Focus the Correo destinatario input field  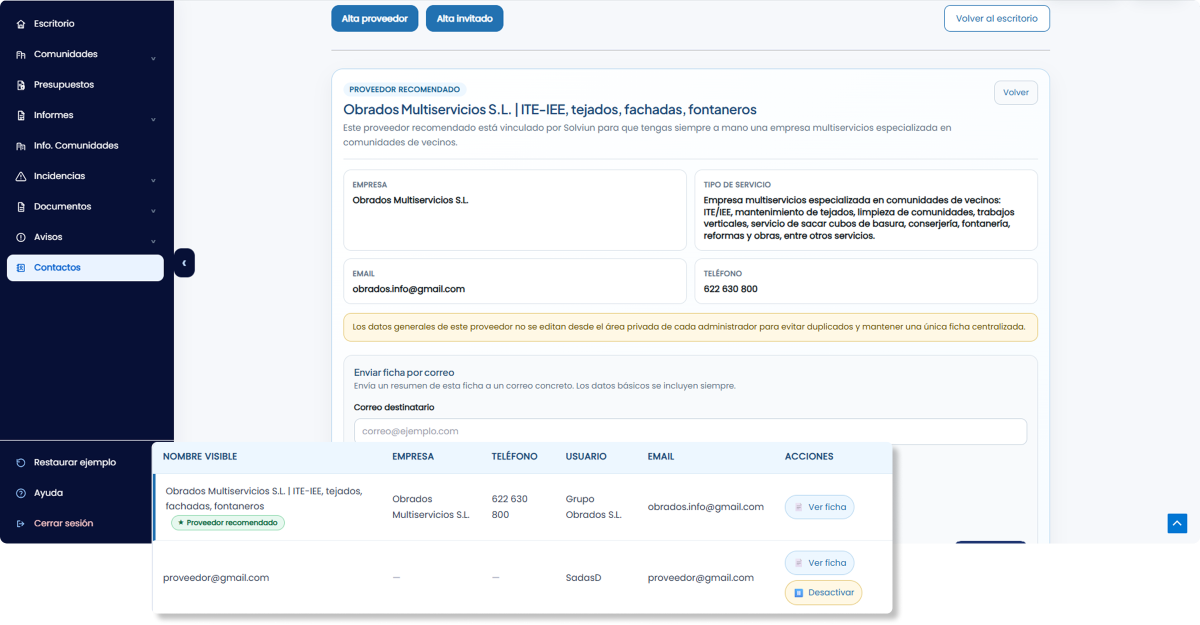coord(690,431)
